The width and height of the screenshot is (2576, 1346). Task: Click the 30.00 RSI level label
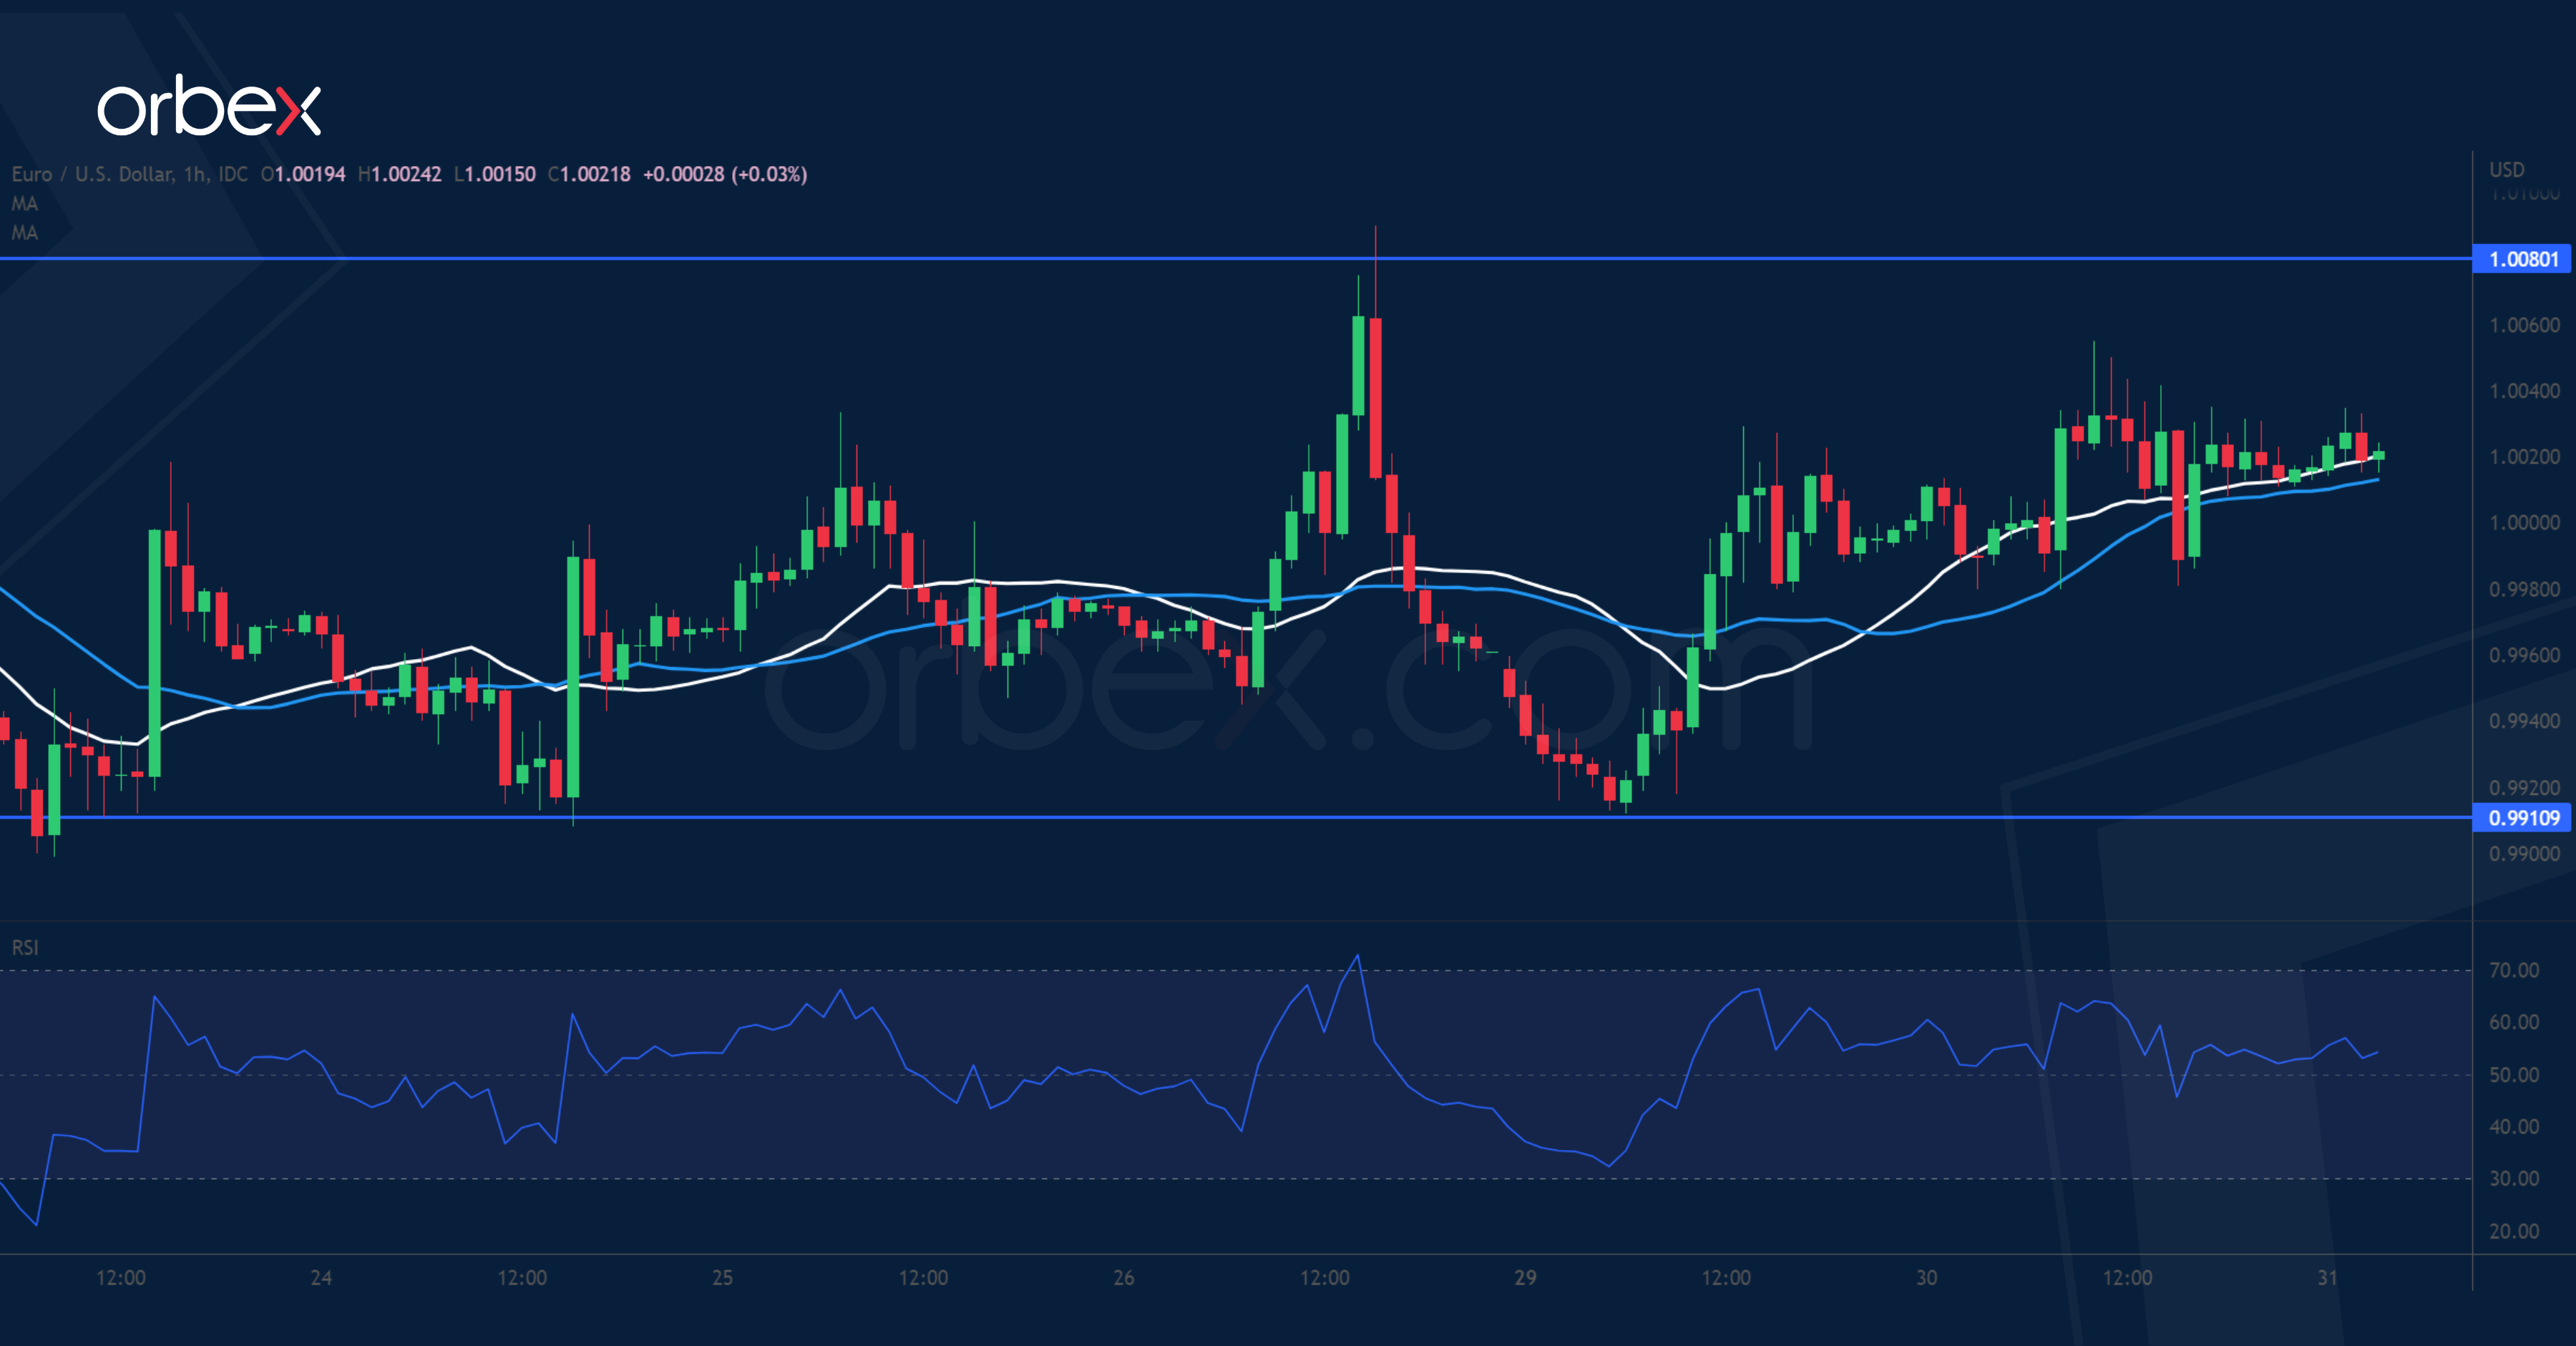(x=2513, y=1178)
